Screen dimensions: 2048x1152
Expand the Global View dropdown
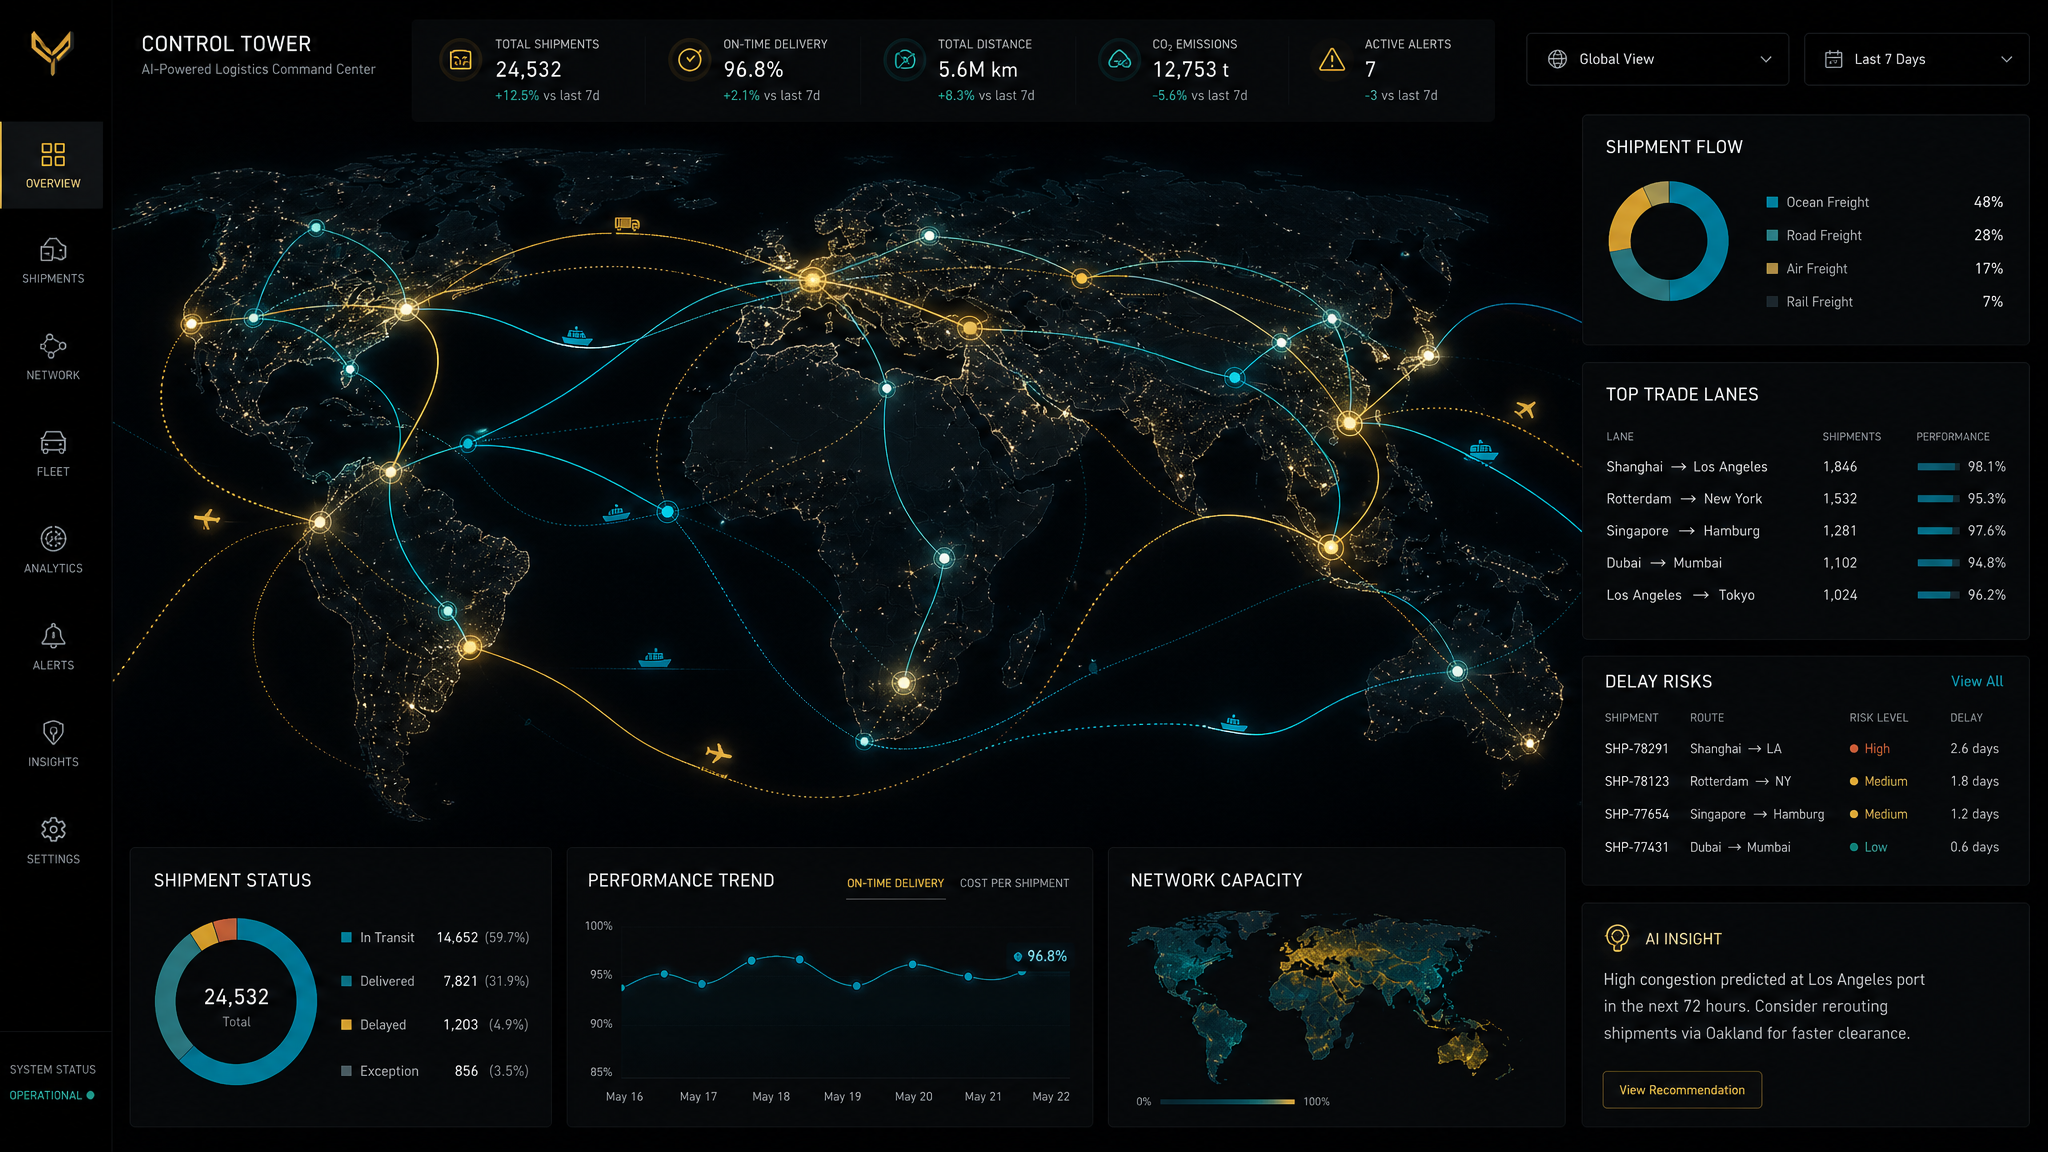click(1657, 59)
